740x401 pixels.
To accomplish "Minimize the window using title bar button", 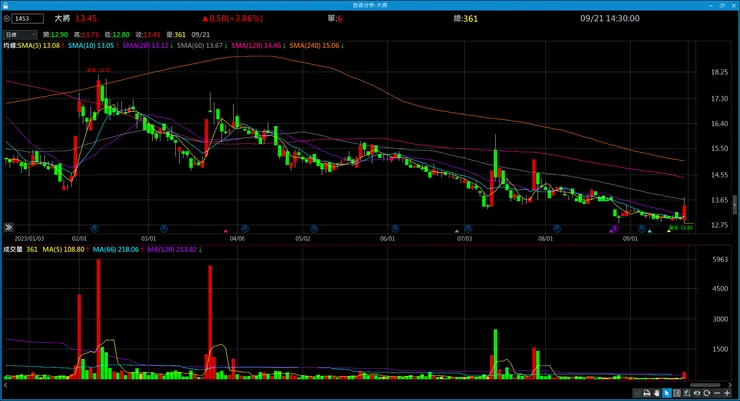I will pos(711,5).
